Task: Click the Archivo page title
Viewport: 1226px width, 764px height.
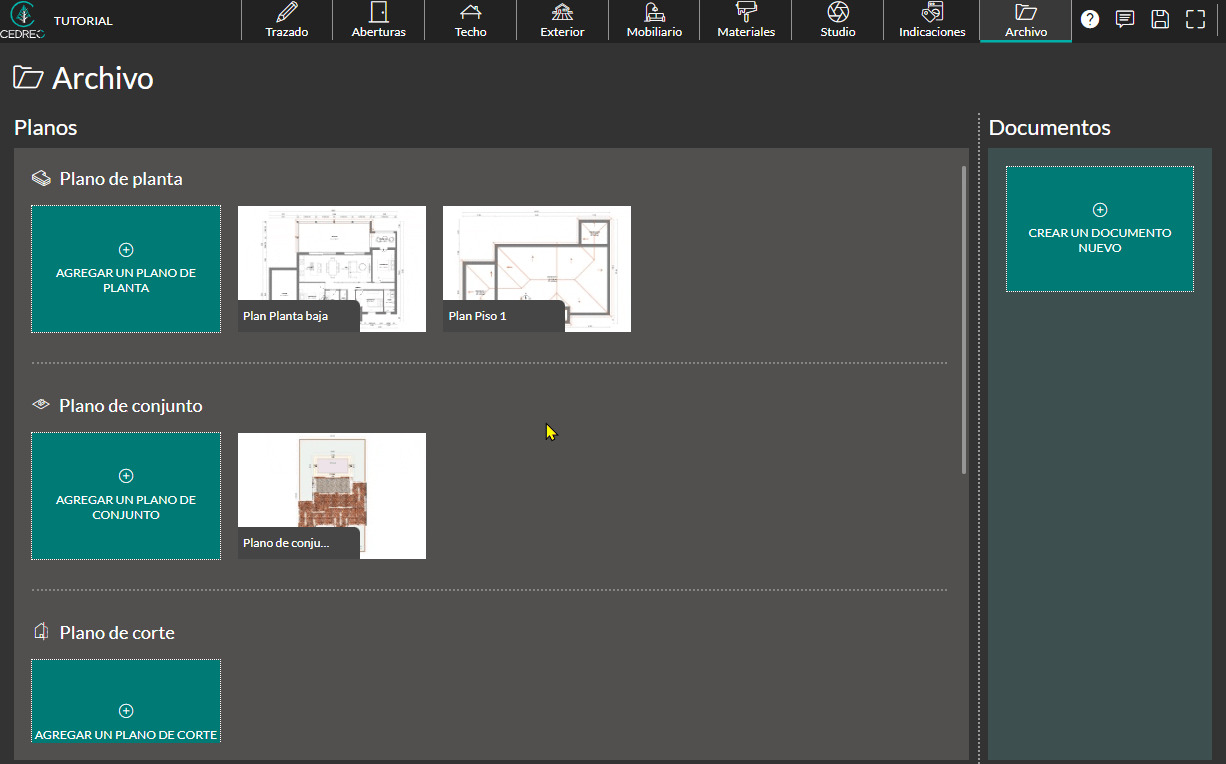Action: (103, 79)
